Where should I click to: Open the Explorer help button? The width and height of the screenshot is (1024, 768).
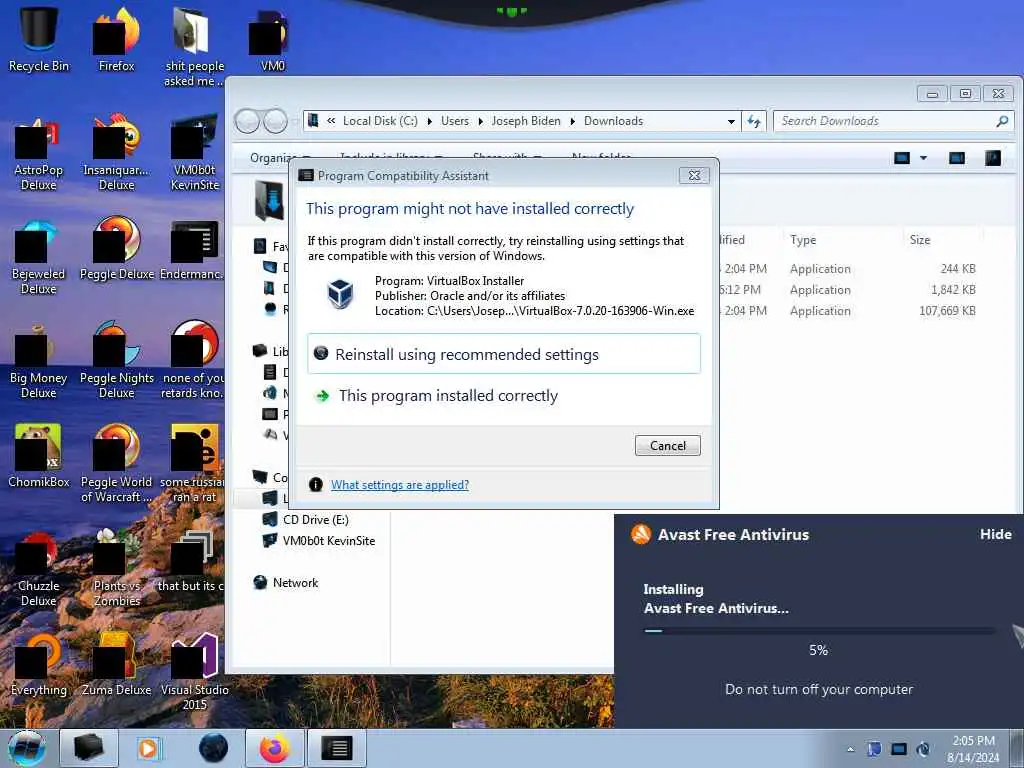tap(993, 158)
